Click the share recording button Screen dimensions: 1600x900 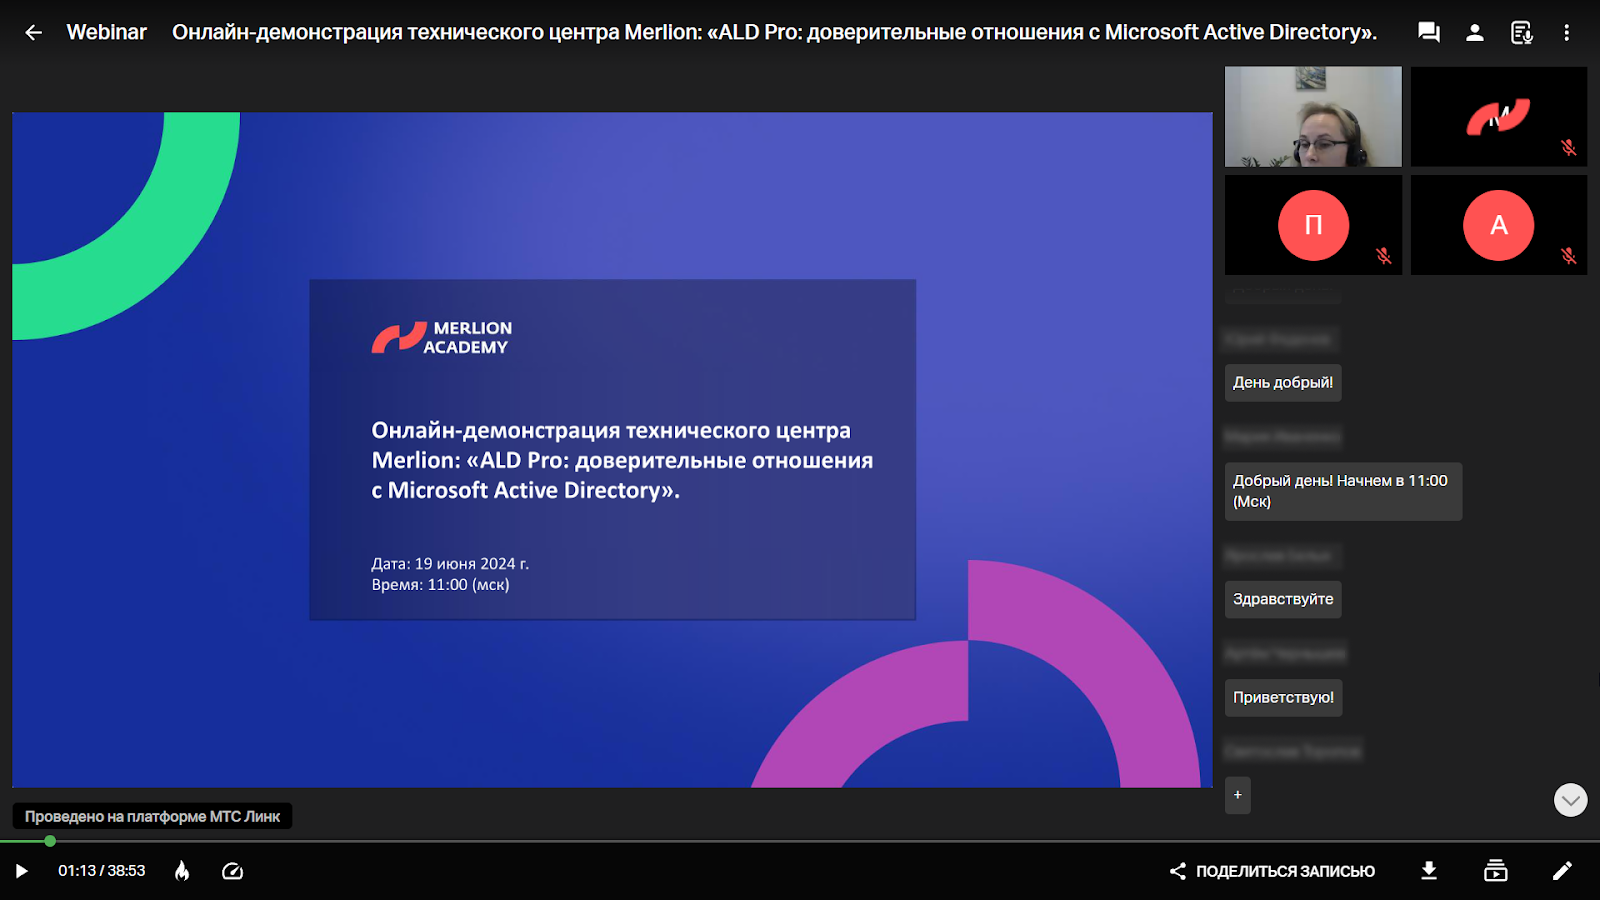point(1272,871)
